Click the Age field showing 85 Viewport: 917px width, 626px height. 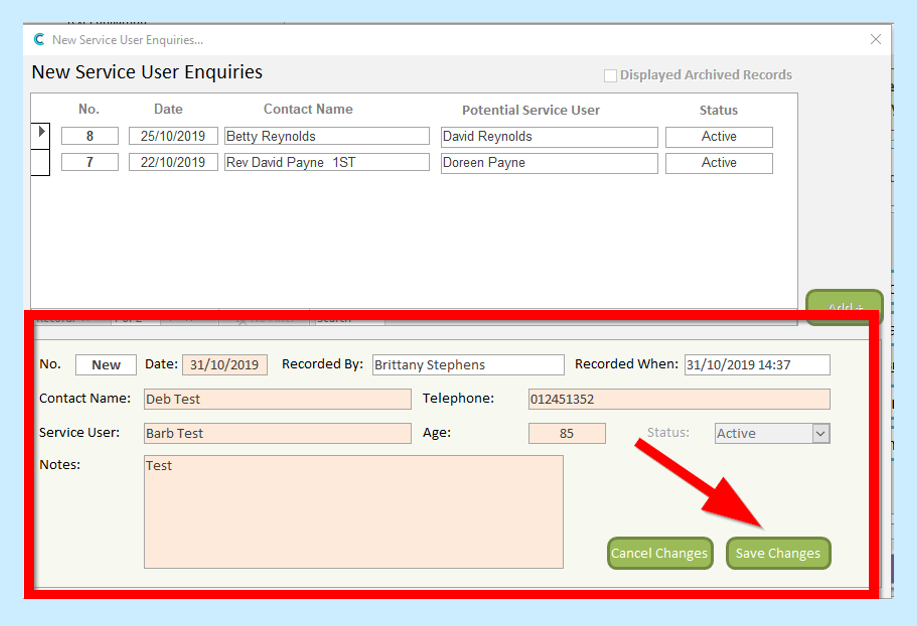tap(567, 434)
